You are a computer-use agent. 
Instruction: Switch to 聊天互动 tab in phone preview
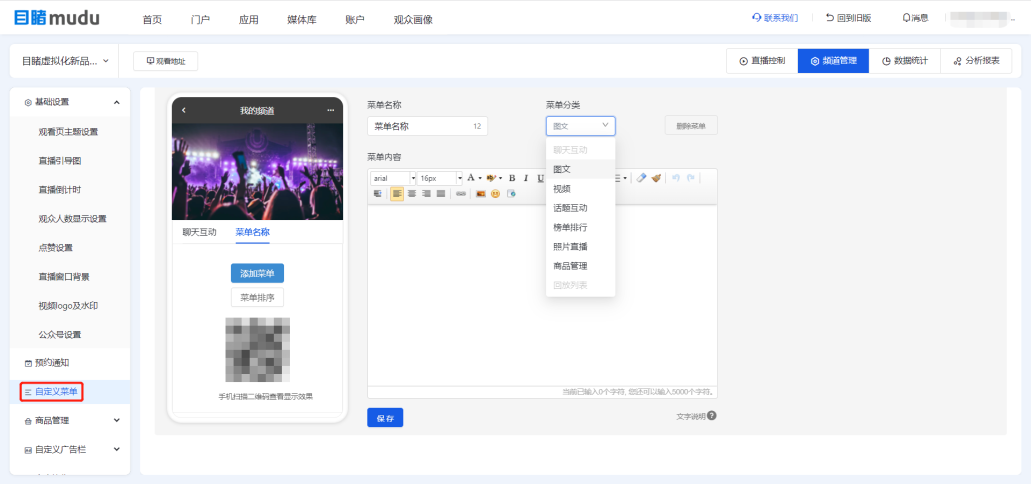(199, 232)
